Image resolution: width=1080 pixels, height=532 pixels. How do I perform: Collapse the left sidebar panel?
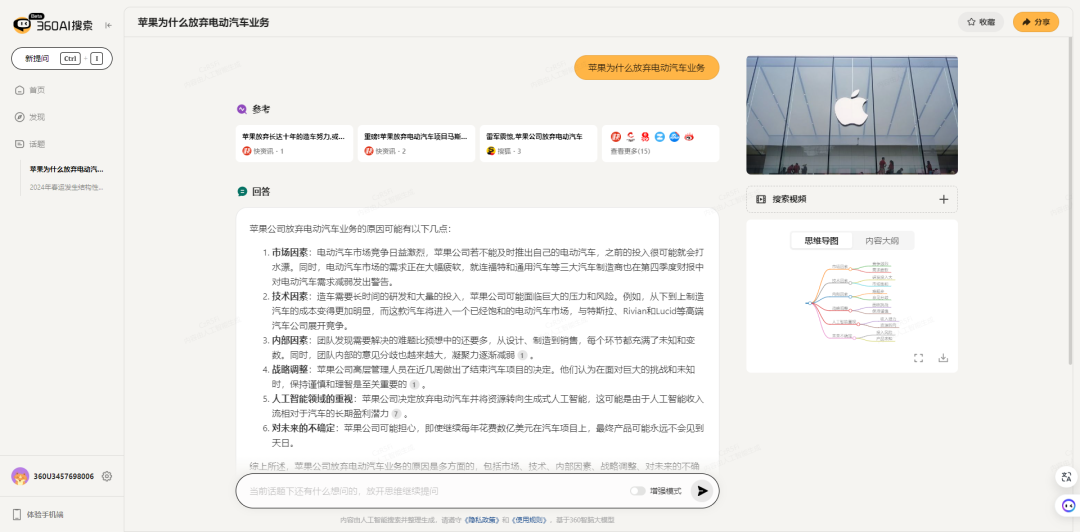click(108, 25)
